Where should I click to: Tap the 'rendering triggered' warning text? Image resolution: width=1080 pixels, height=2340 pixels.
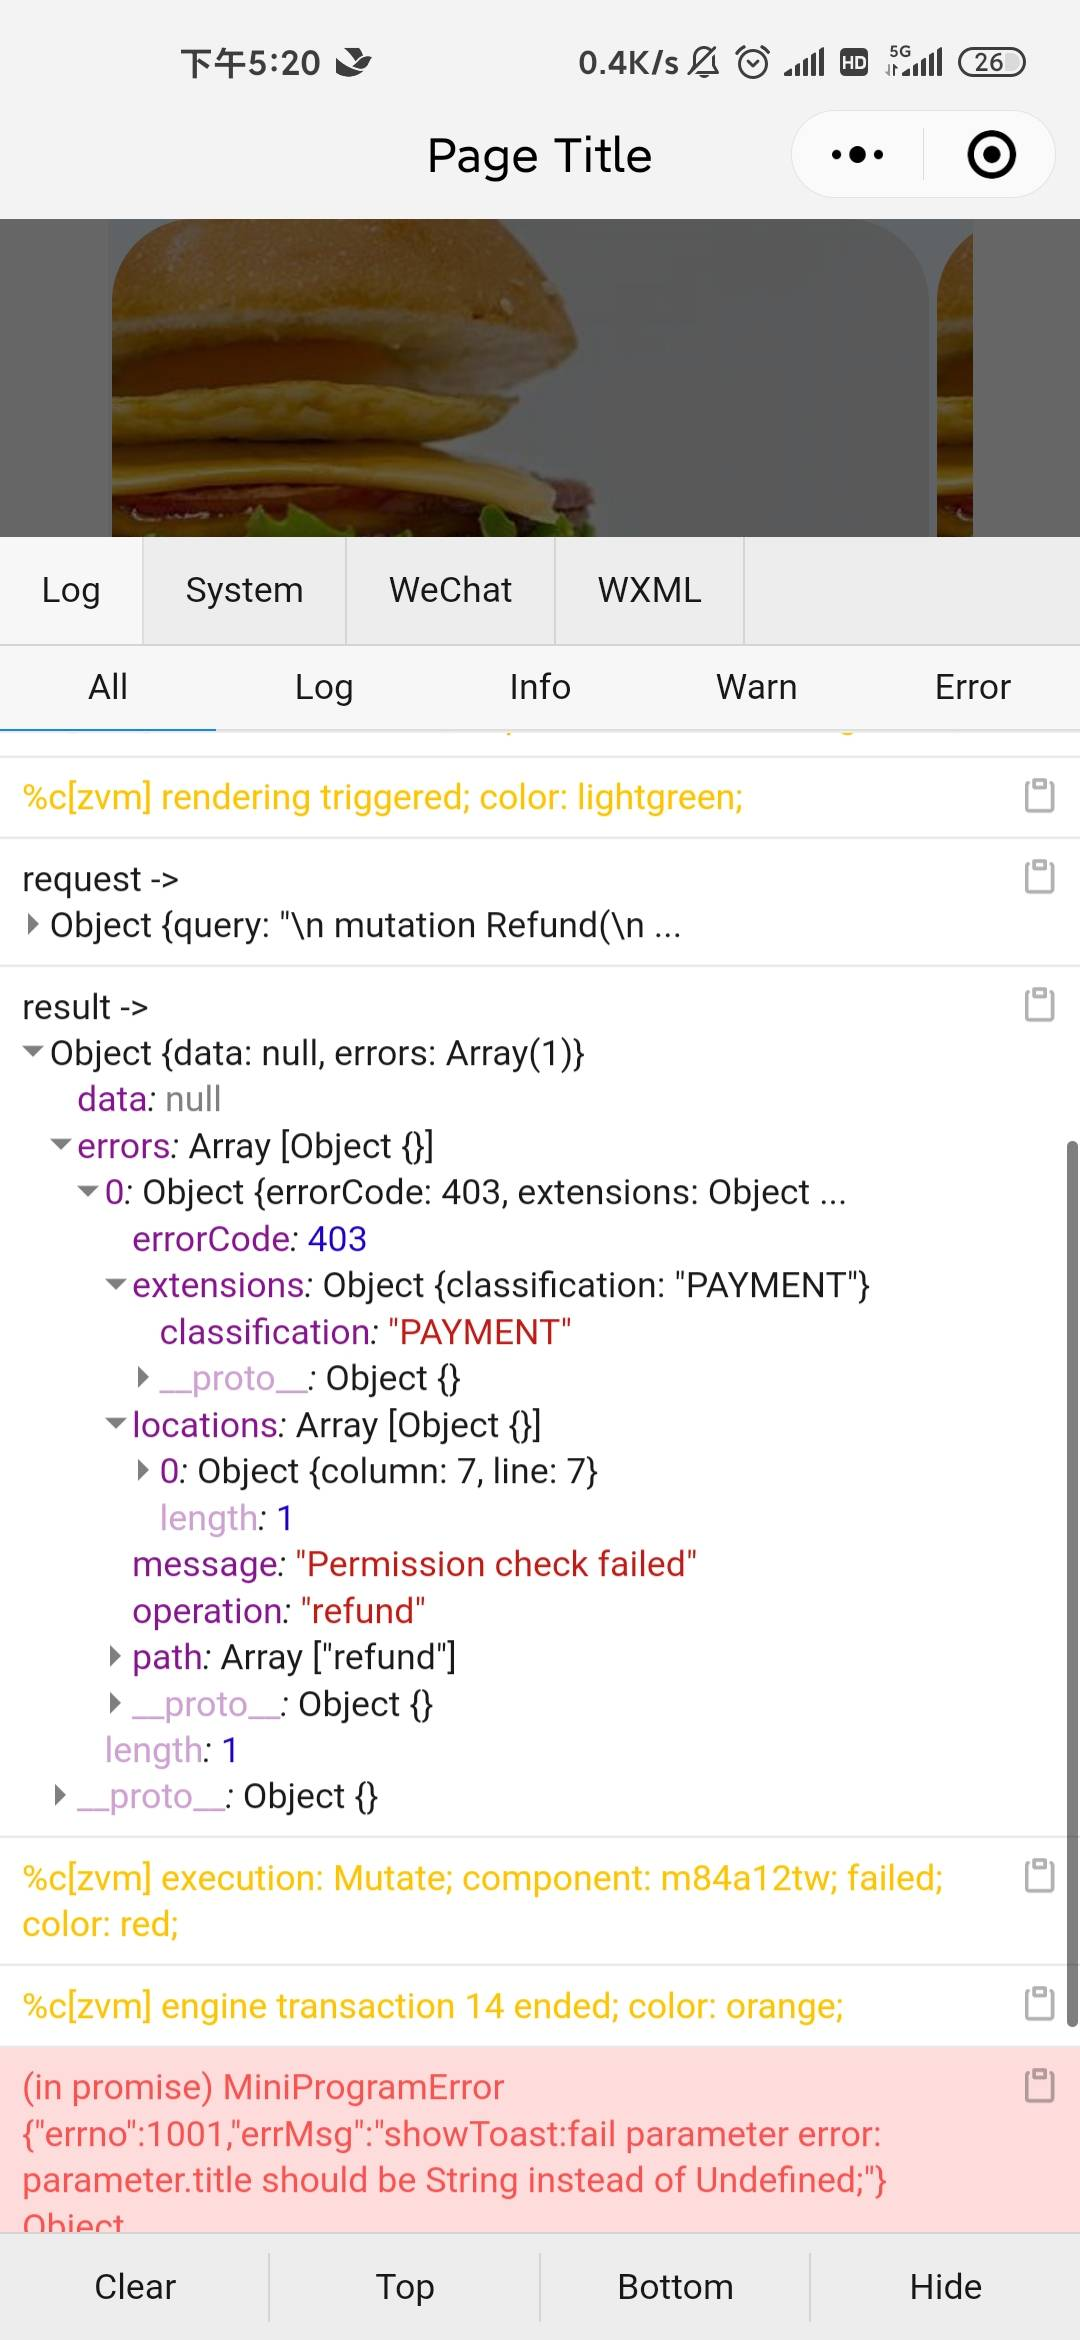tap(383, 797)
